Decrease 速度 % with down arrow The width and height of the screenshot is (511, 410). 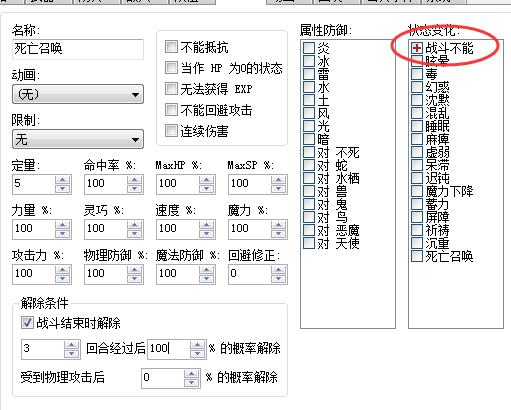click(x=207, y=234)
